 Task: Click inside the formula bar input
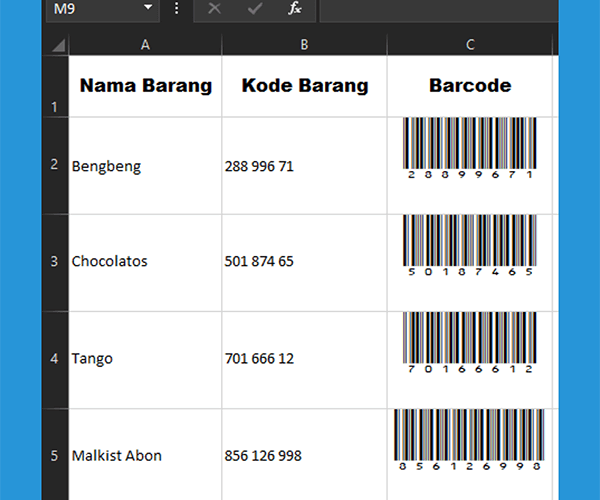[439, 9]
